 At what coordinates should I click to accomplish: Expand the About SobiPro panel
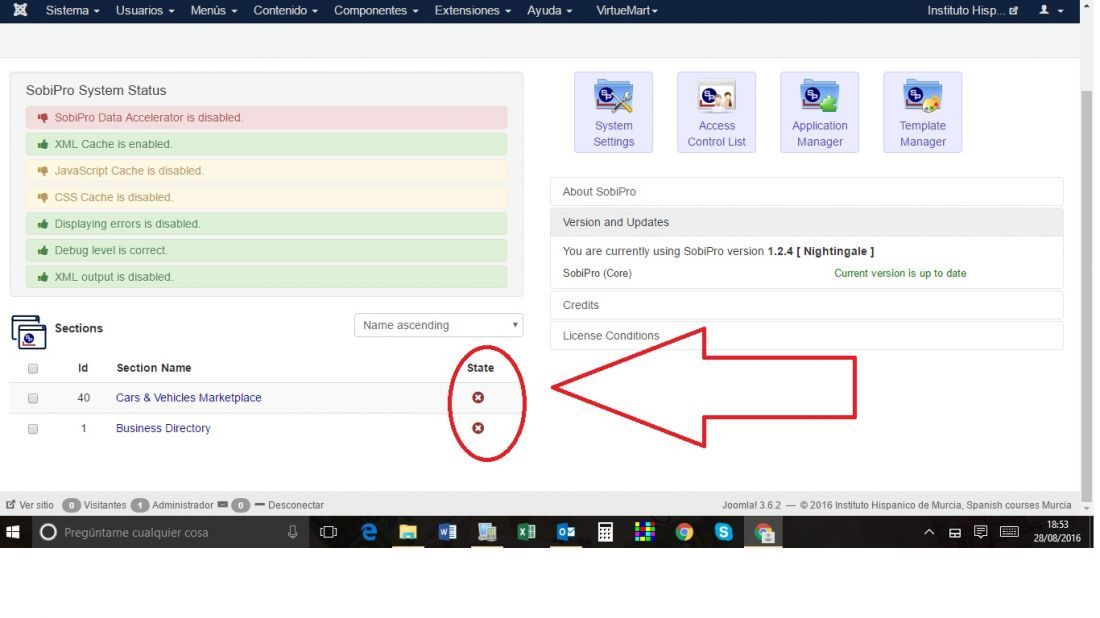pos(807,192)
